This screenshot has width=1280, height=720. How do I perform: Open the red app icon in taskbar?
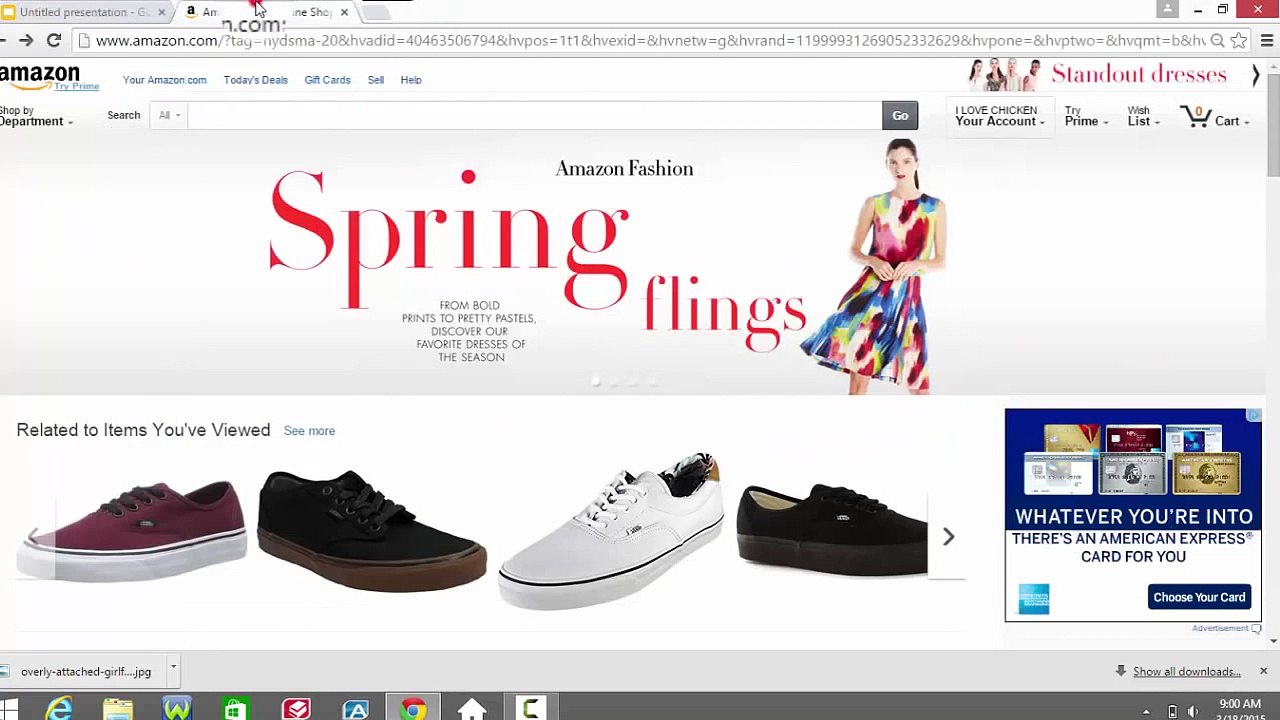coord(296,709)
